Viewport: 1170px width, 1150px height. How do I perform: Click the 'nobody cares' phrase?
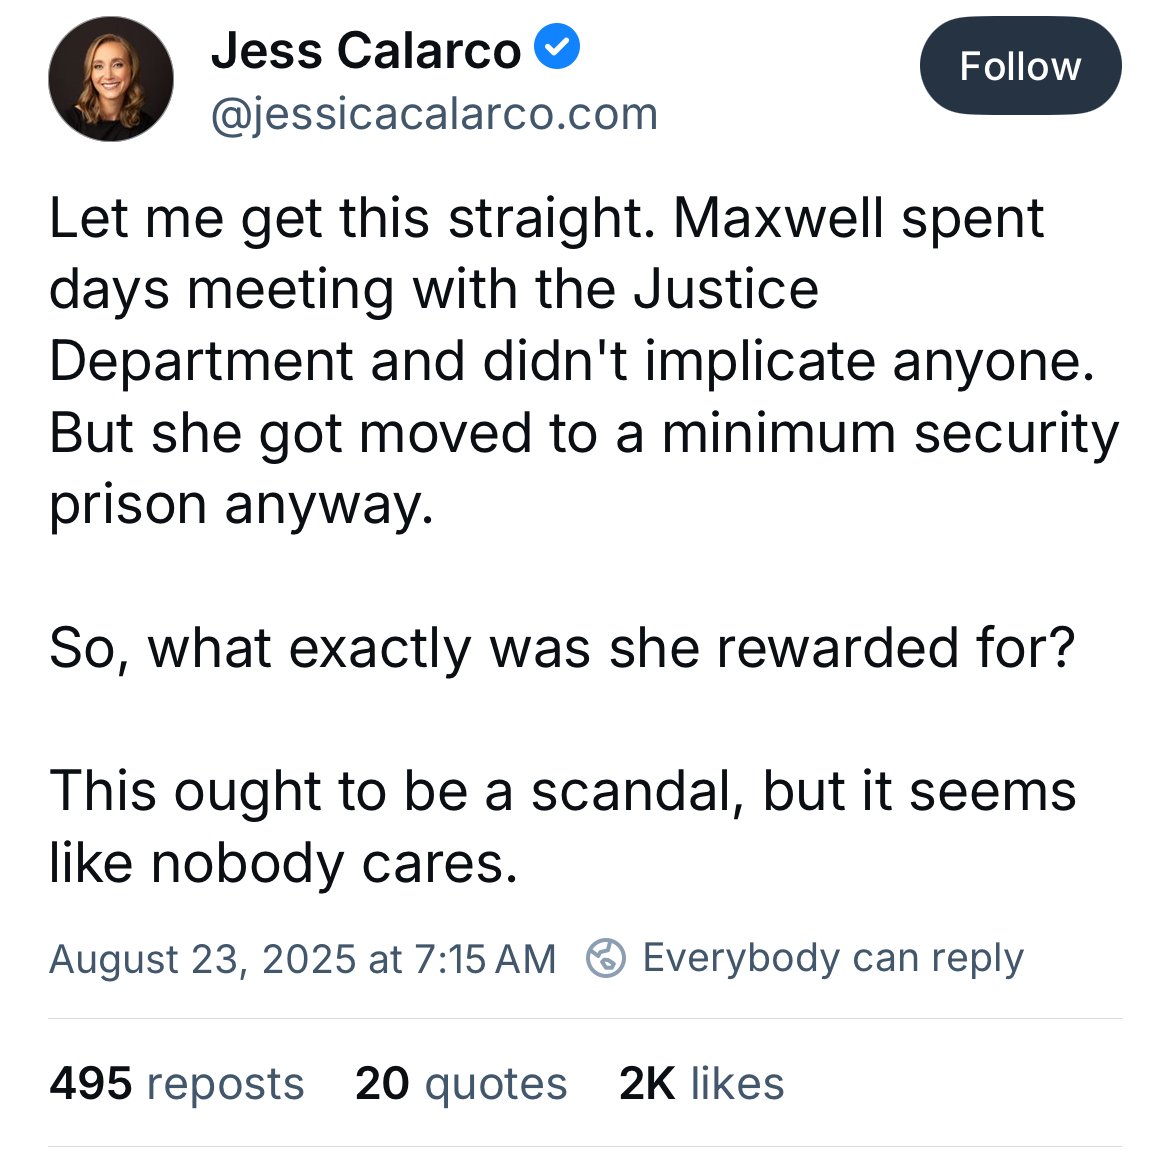(334, 863)
